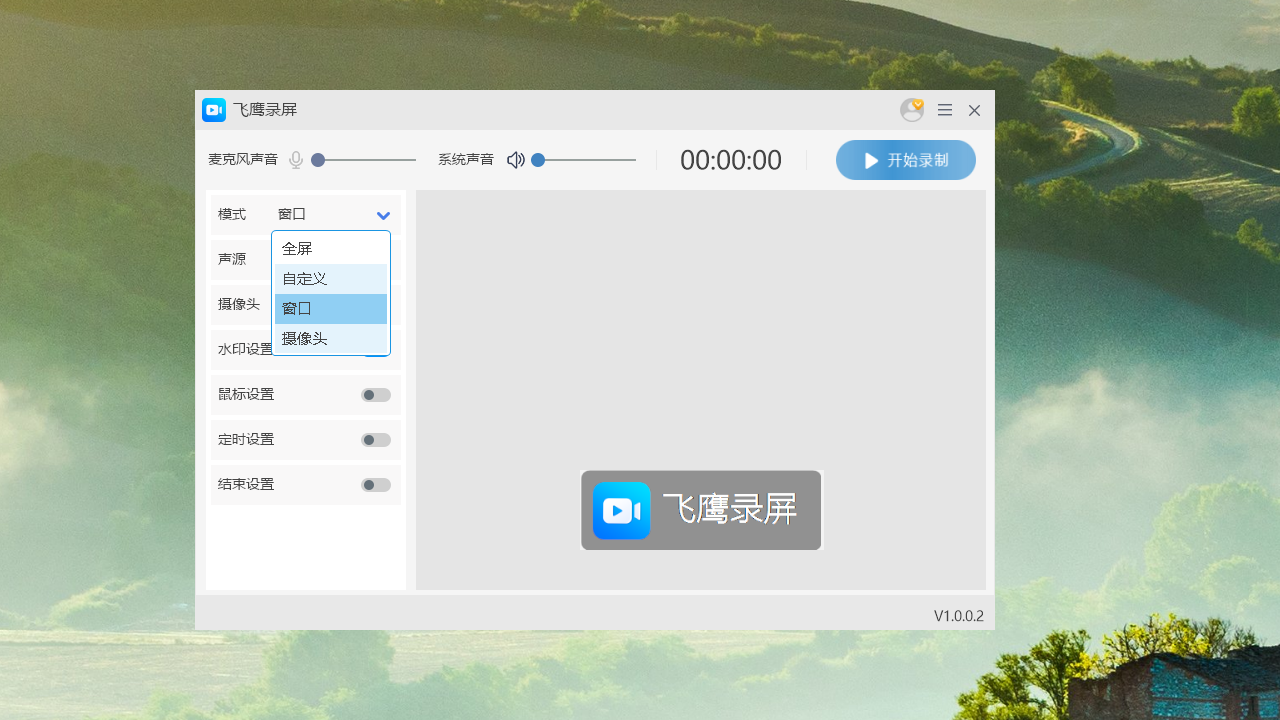Click the recording timer display
Screen dimensions: 1280x720
[730, 160]
